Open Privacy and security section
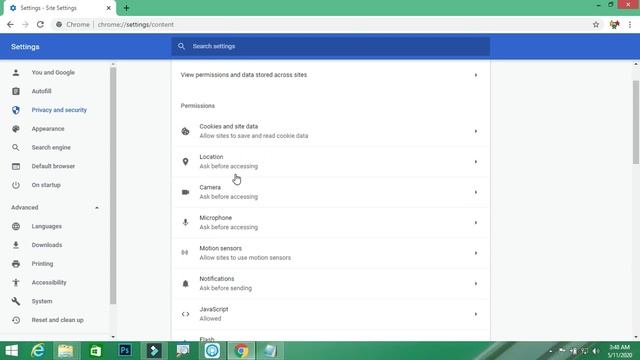 [59, 110]
